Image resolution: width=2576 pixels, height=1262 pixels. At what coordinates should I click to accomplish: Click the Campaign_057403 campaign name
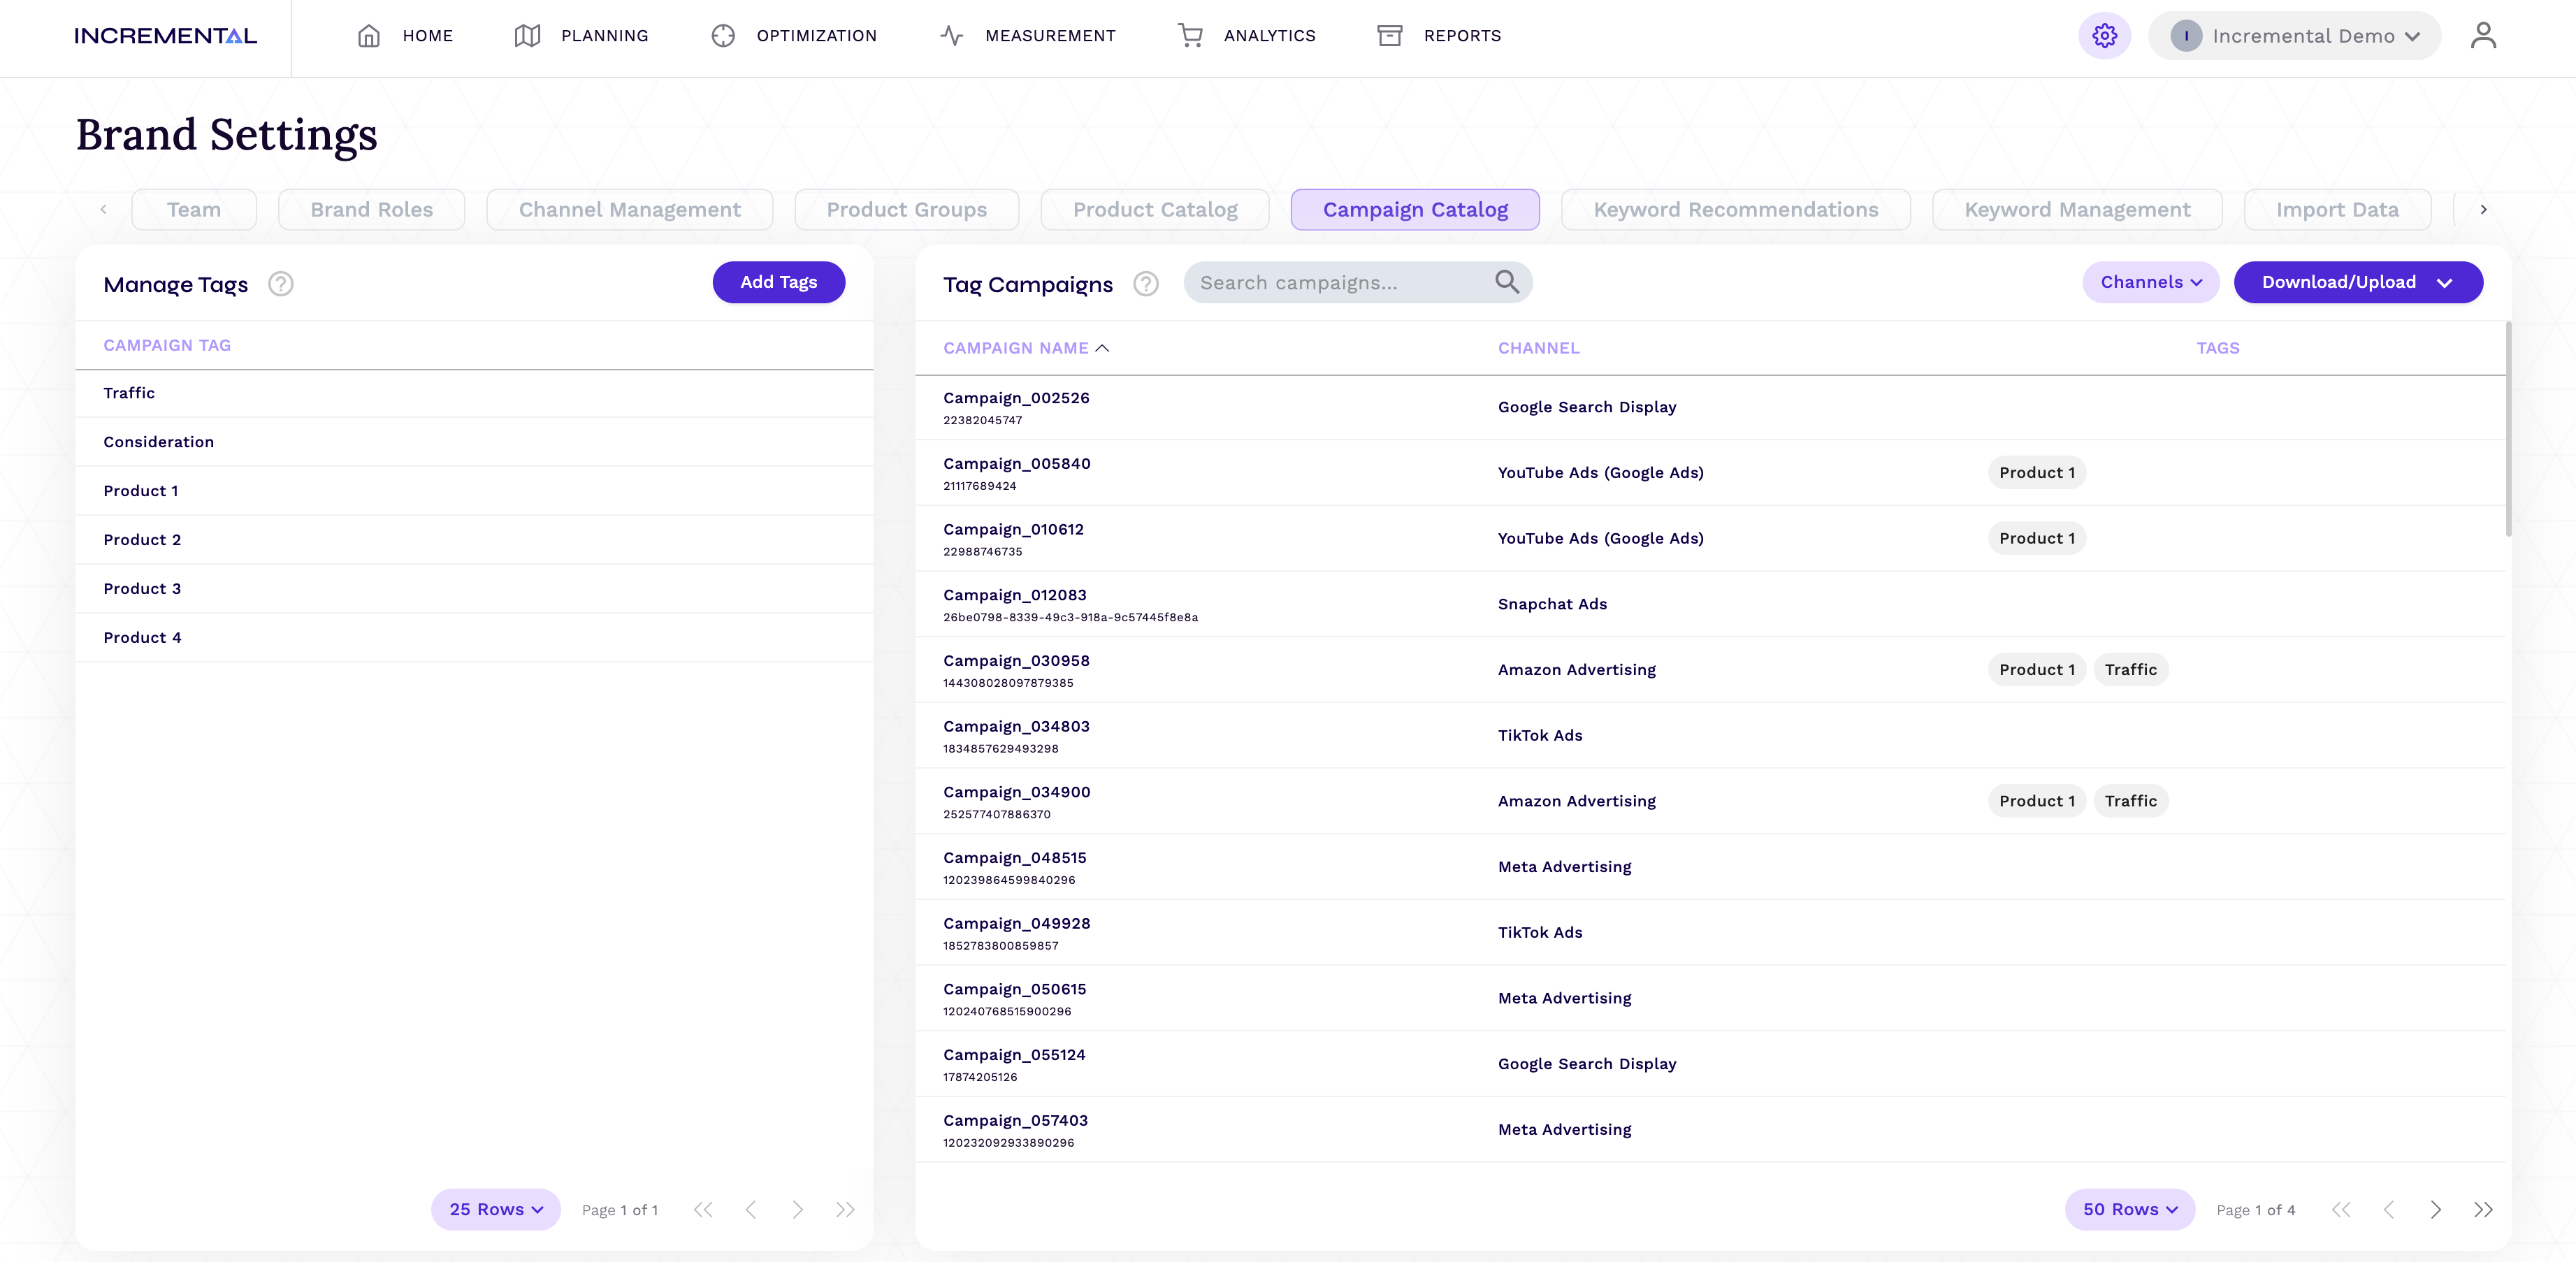click(1015, 1121)
